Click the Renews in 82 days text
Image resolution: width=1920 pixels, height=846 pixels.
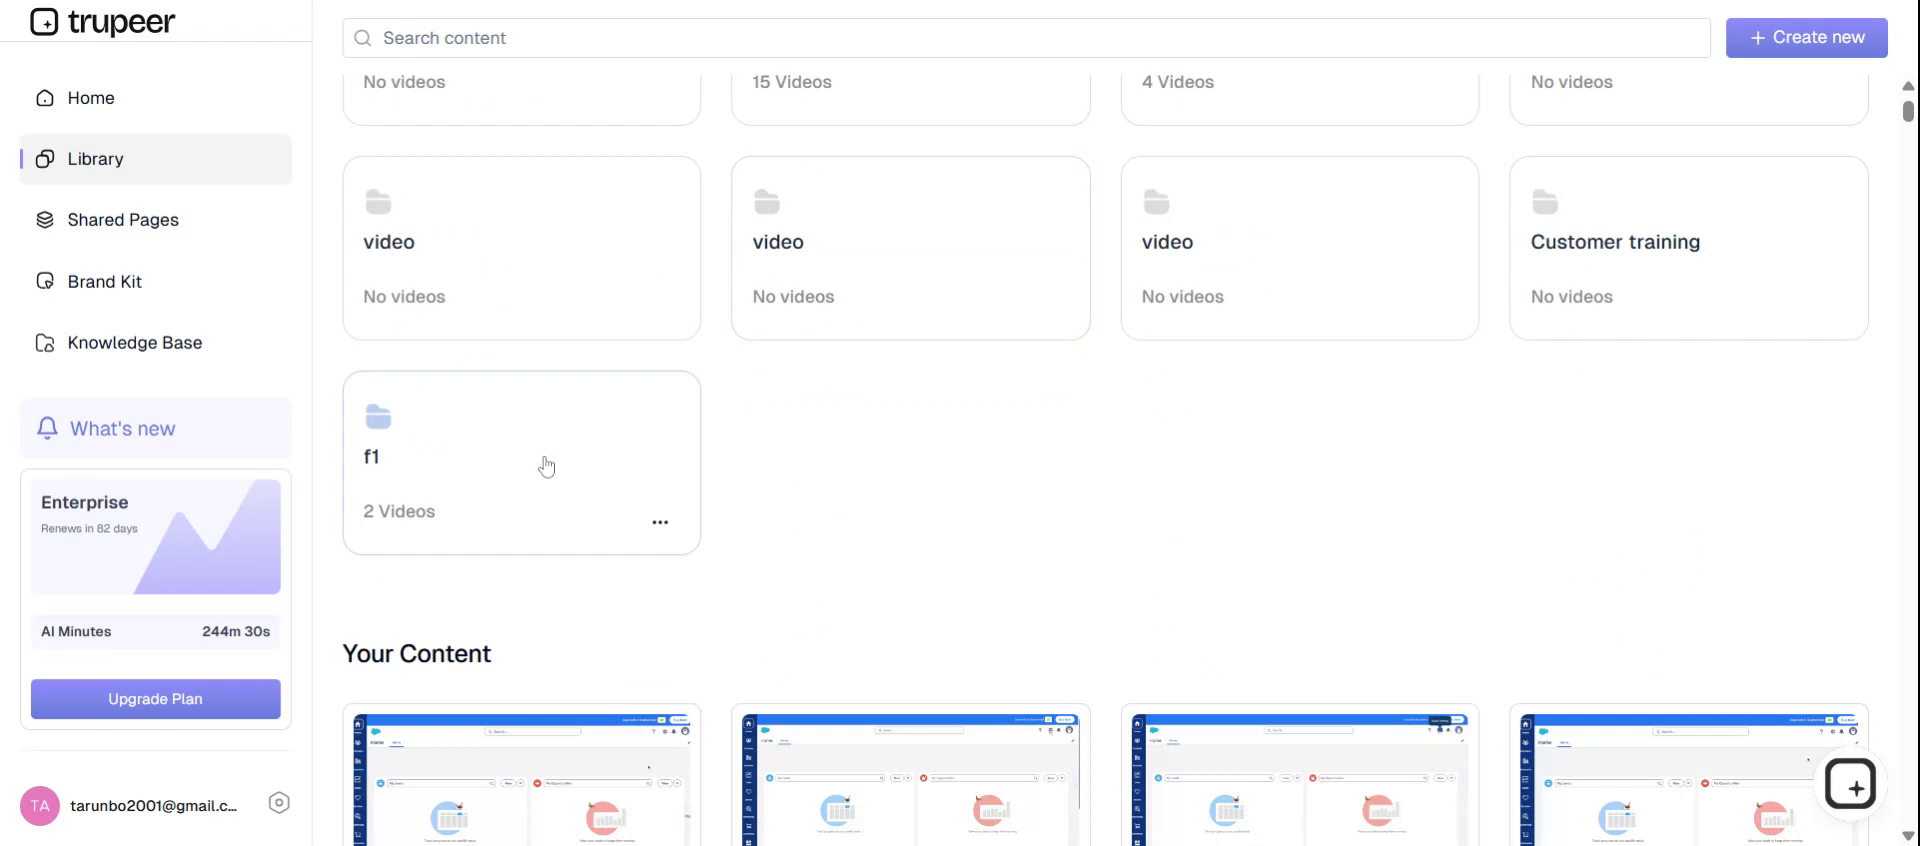[x=89, y=528]
